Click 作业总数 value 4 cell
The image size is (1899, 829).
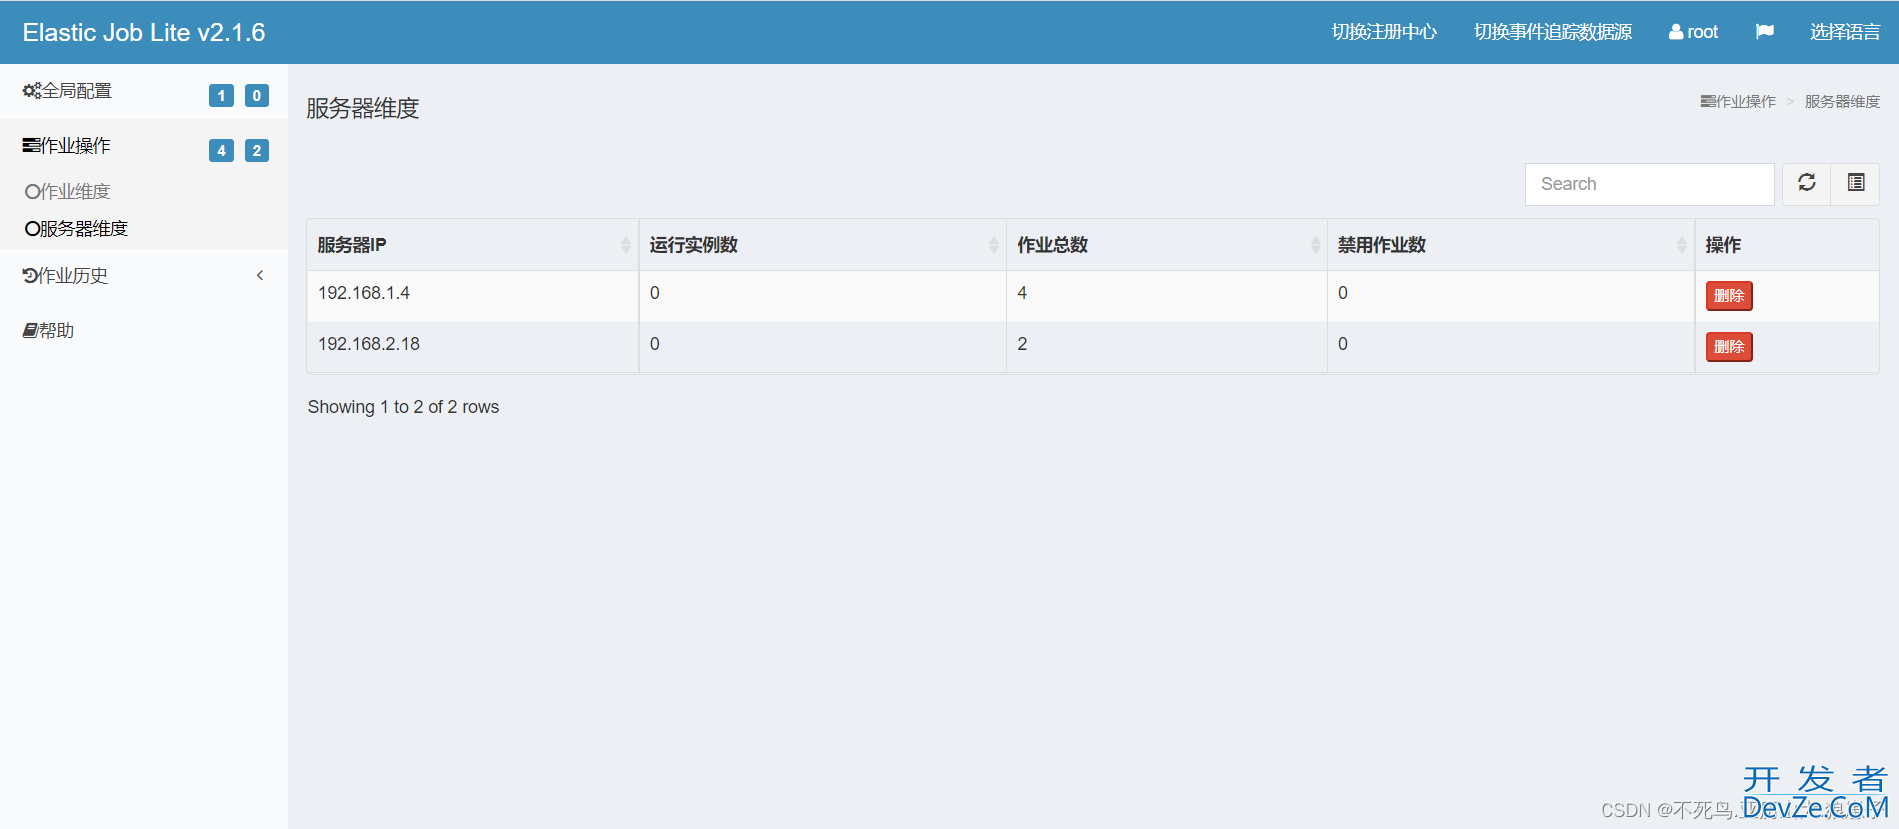click(x=1166, y=294)
